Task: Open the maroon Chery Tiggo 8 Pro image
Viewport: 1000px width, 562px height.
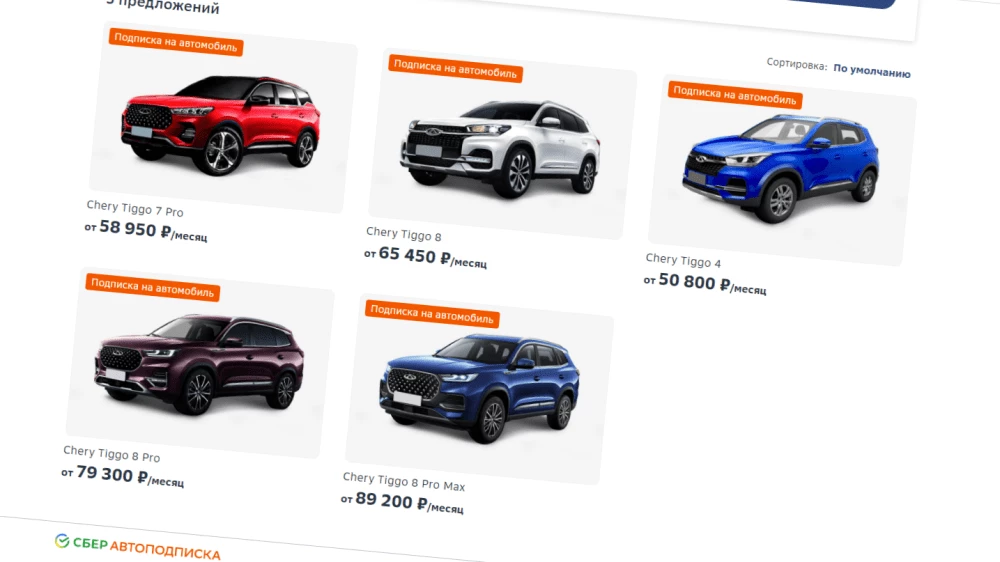Action: tap(200, 363)
